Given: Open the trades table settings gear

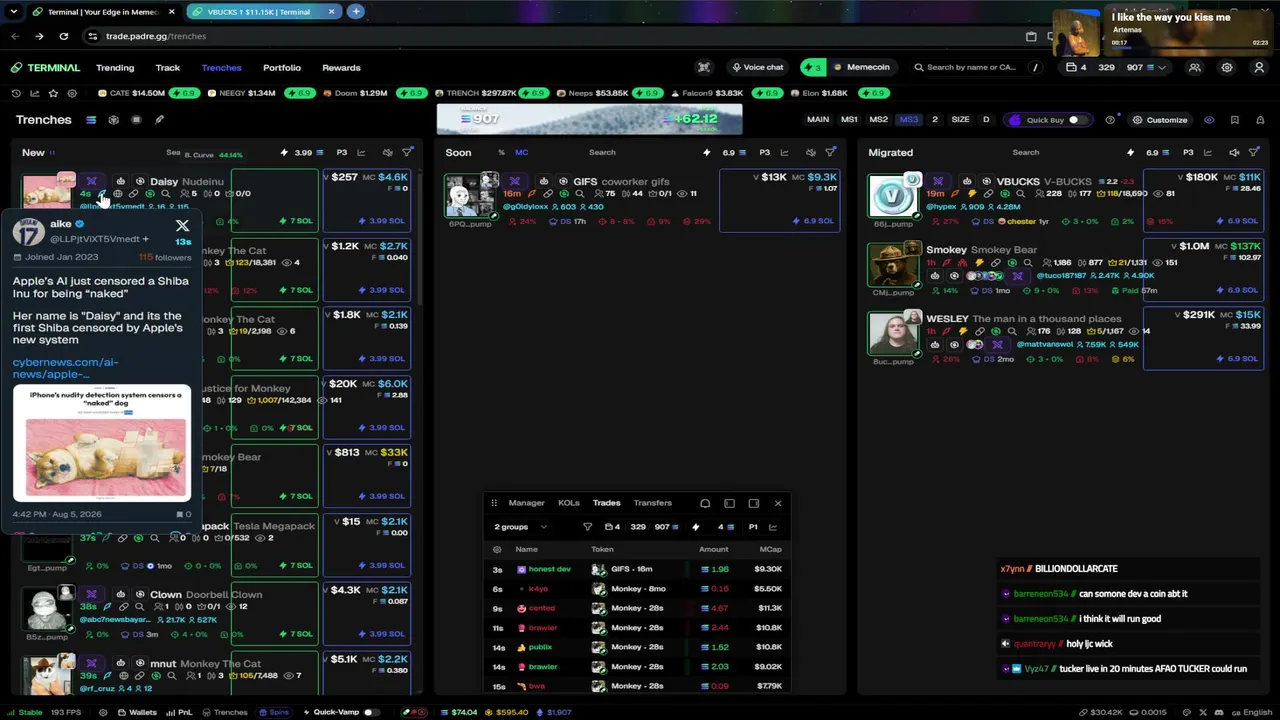Looking at the screenshot, I should [x=497, y=549].
